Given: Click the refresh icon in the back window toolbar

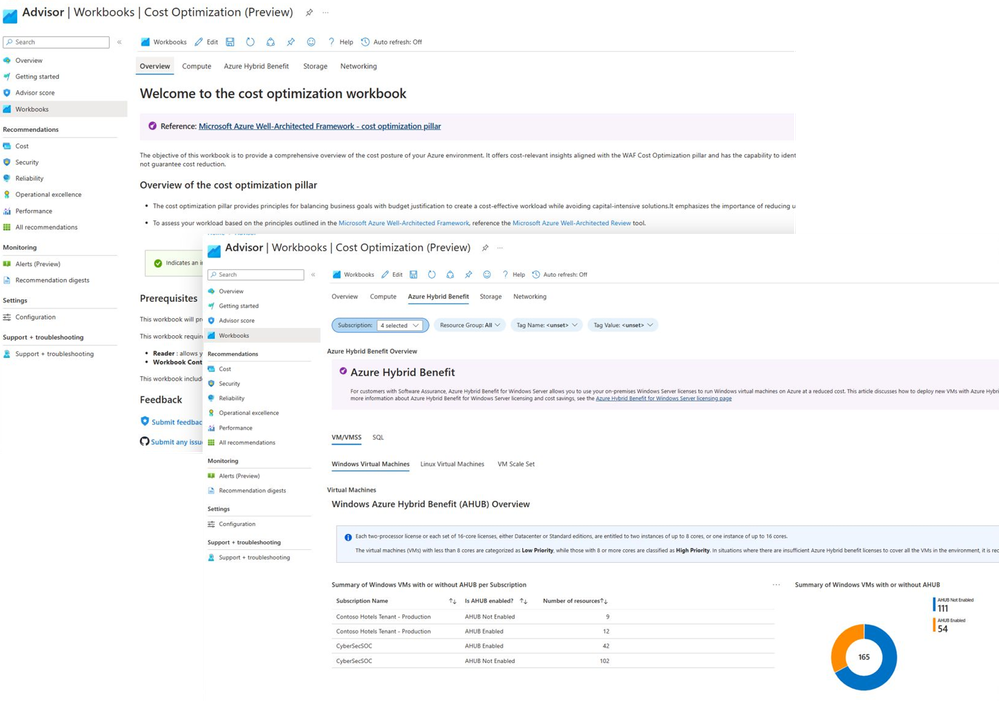Looking at the screenshot, I should tap(250, 42).
